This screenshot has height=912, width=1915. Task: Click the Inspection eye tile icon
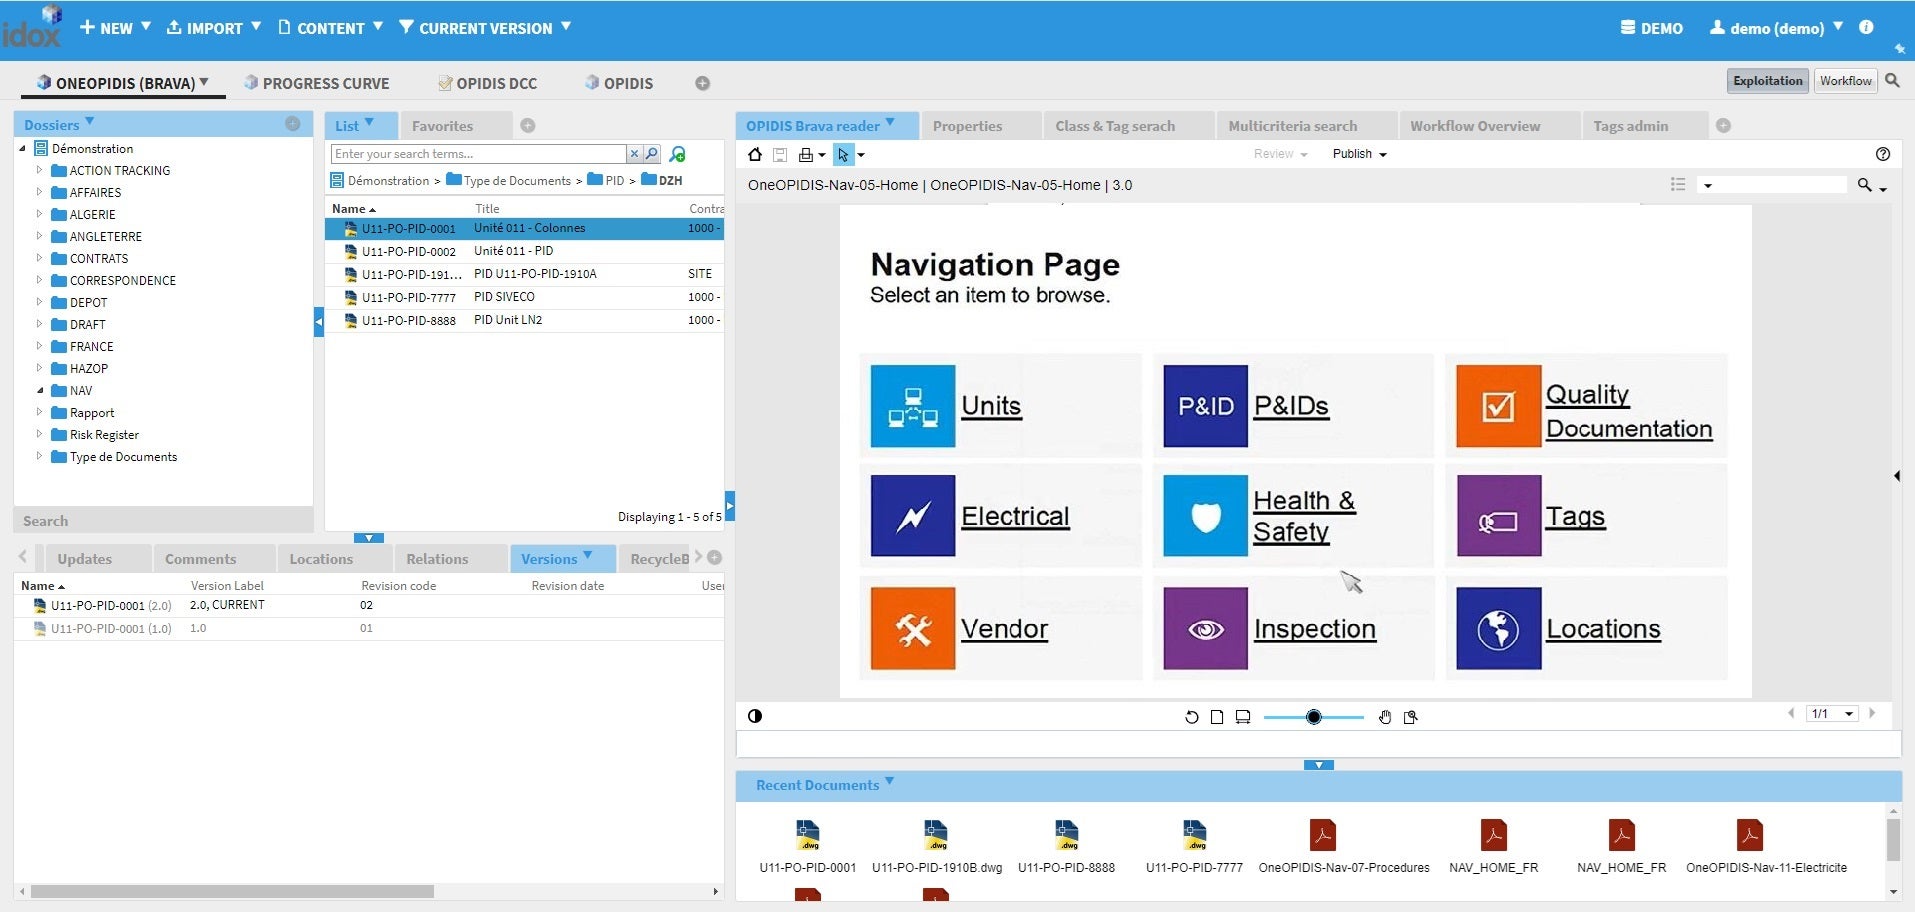pyautogui.click(x=1205, y=628)
